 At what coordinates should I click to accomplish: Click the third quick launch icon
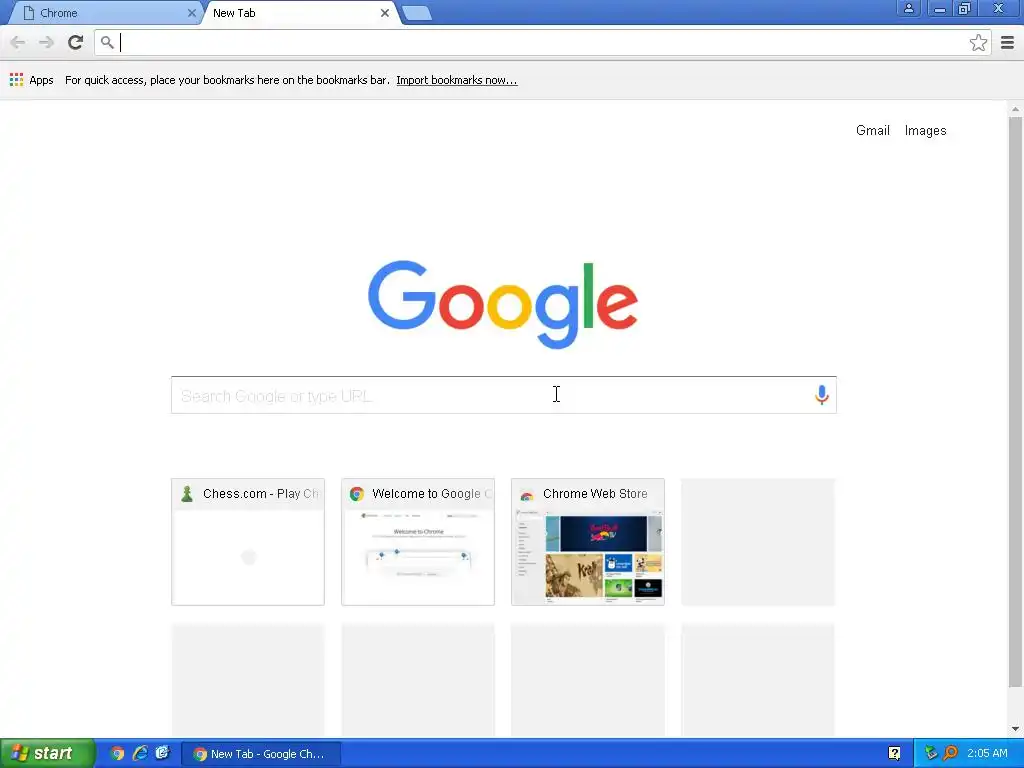tap(162, 753)
